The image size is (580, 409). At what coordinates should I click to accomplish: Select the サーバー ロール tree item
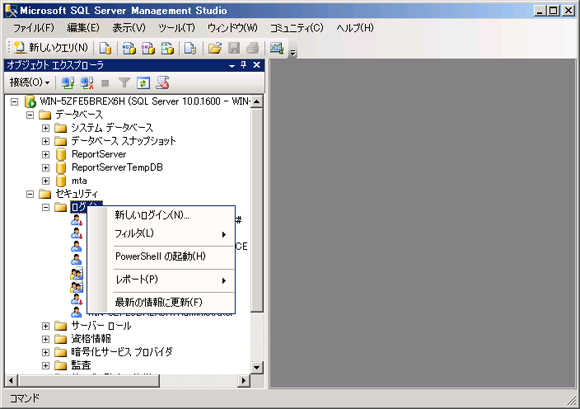pyautogui.click(x=101, y=326)
